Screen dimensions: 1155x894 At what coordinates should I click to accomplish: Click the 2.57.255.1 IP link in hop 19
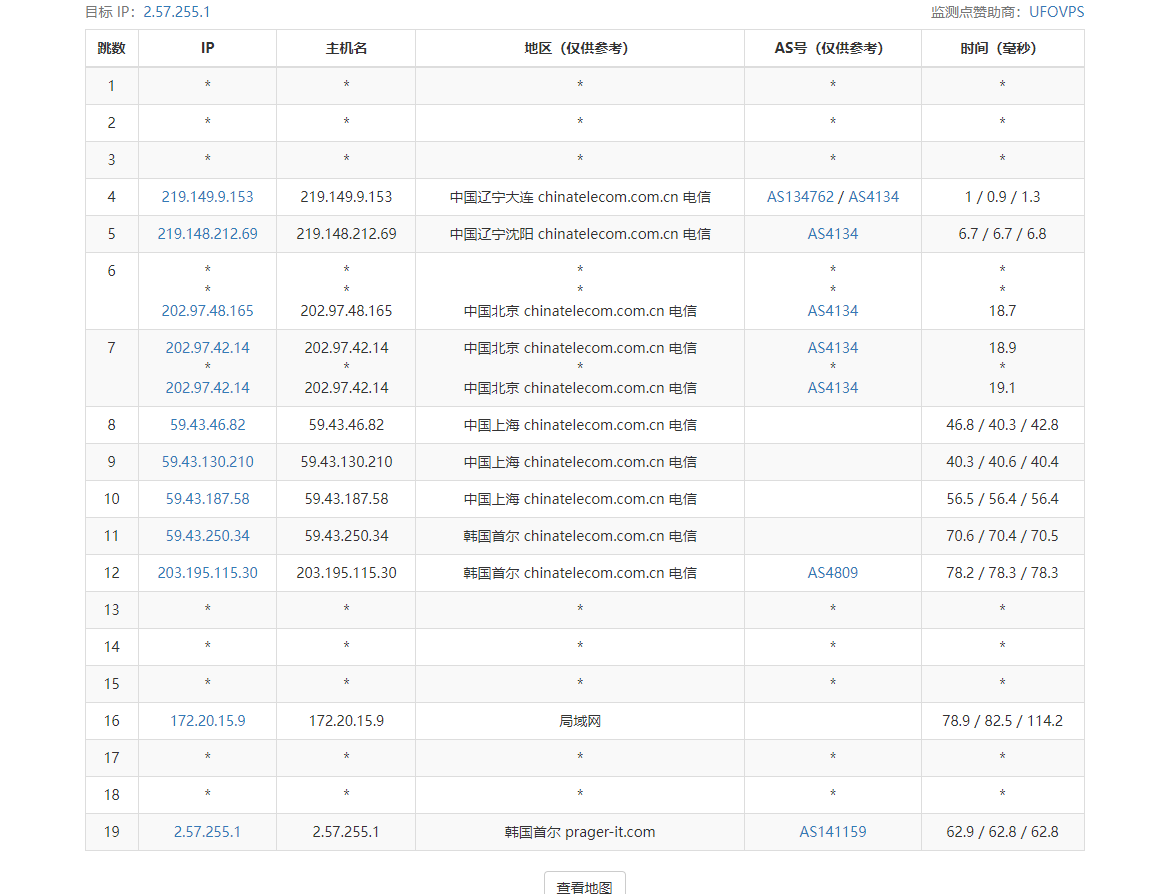[207, 832]
